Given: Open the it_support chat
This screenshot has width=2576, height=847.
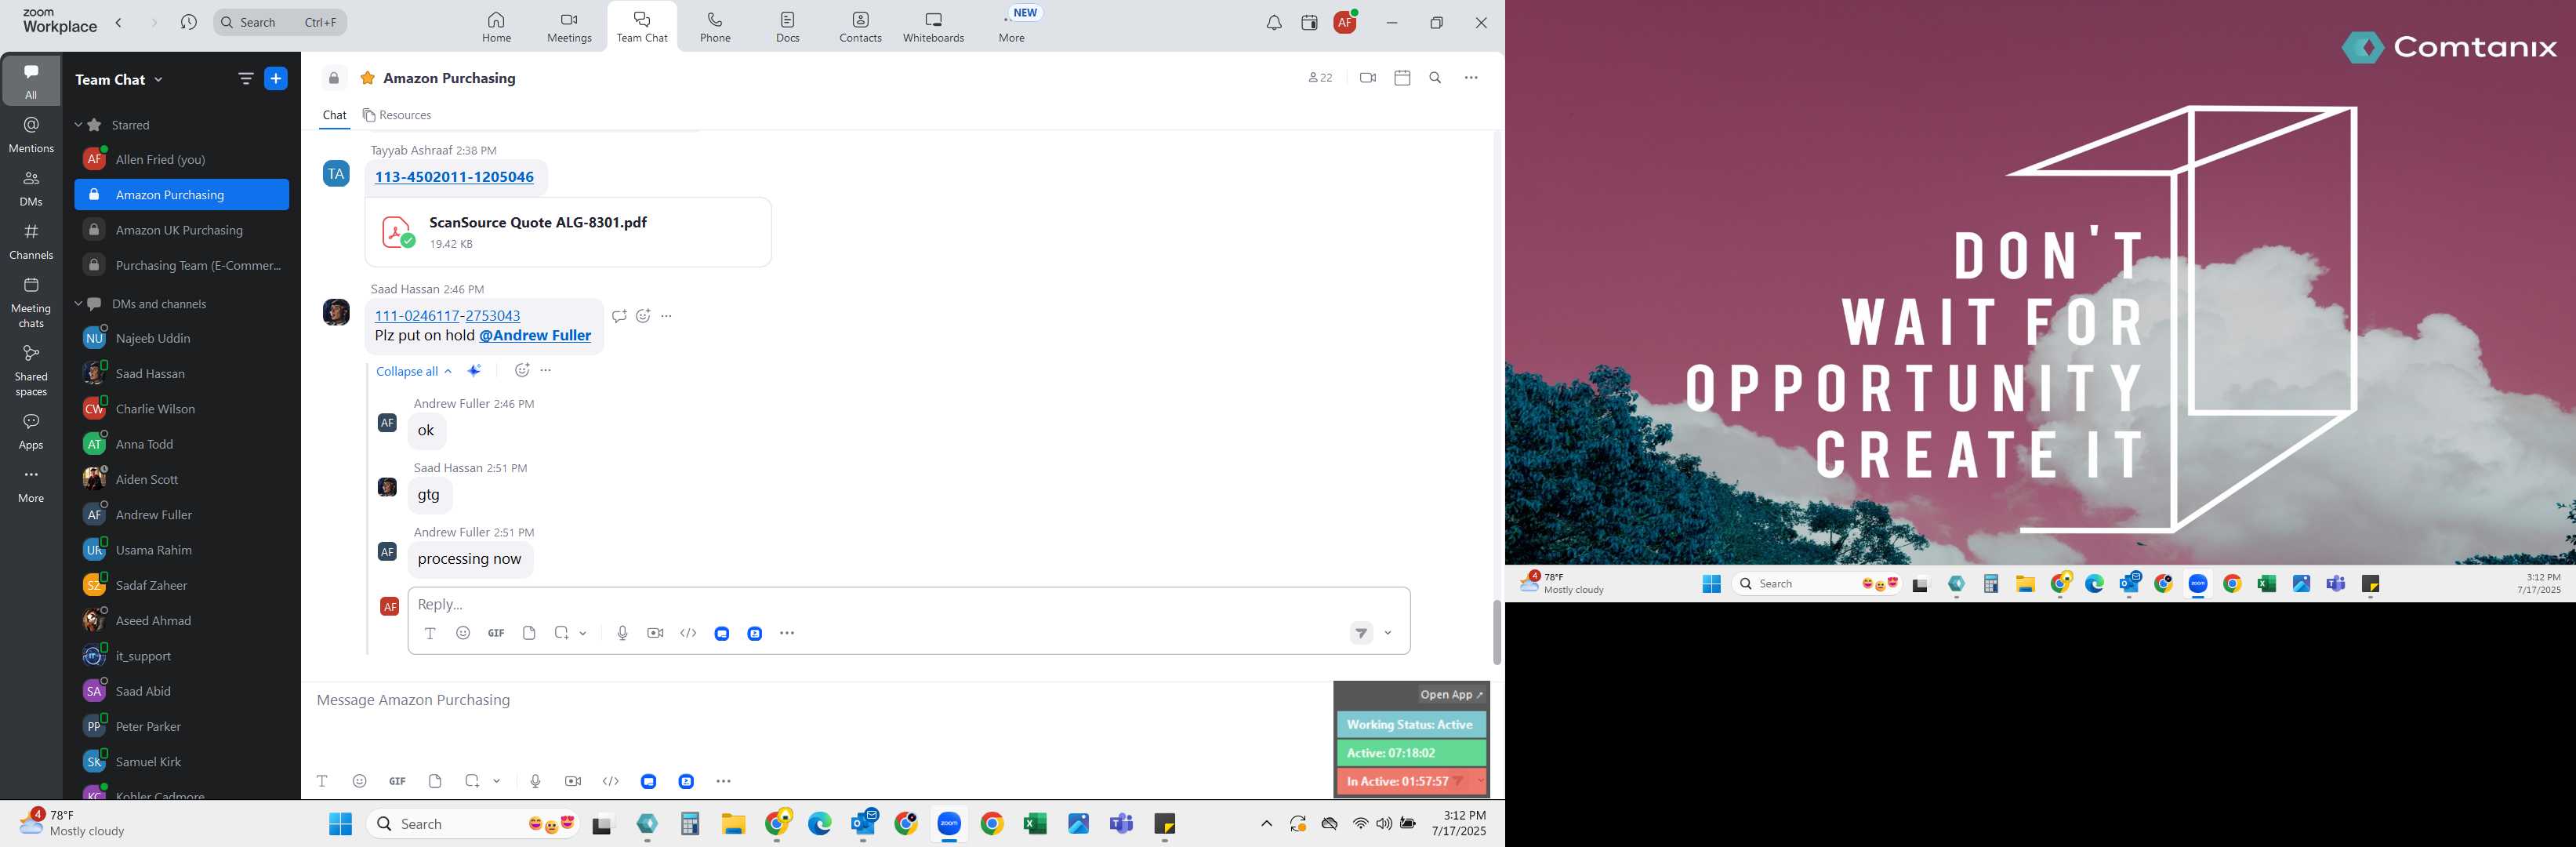Looking at the screenshot, I should [182, 656].
